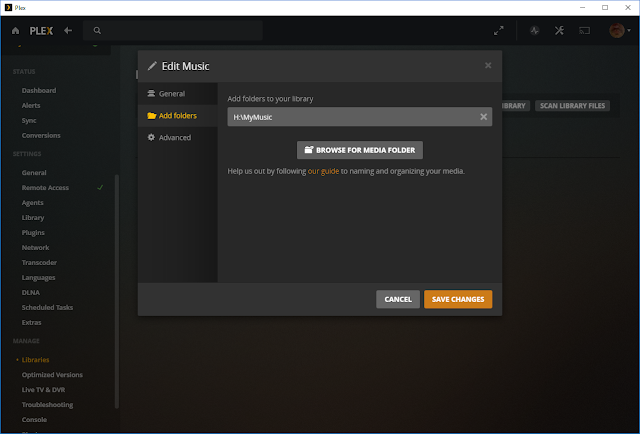This screenshot has width=640, height=434.
Task: Open Scheduled Tasks settings
Action: [x=47, y=308]
